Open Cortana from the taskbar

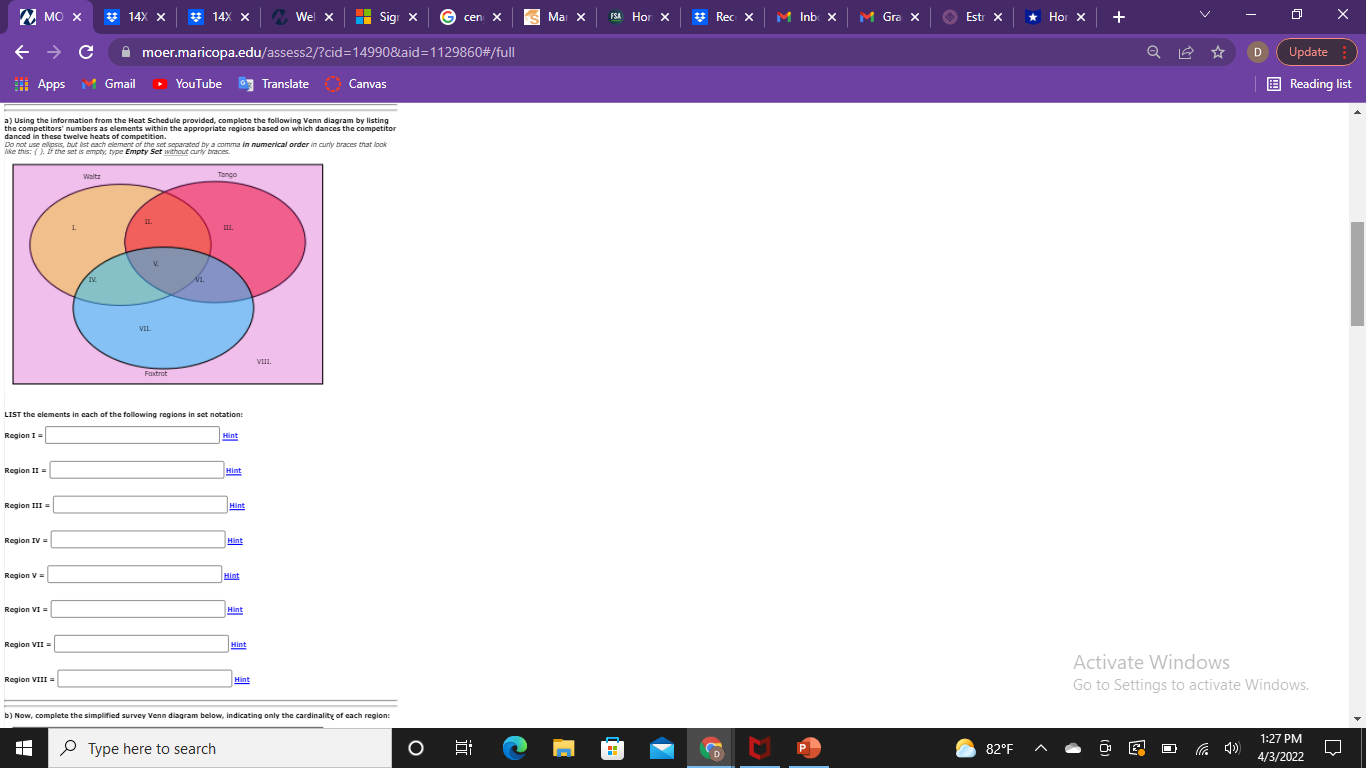416,748
